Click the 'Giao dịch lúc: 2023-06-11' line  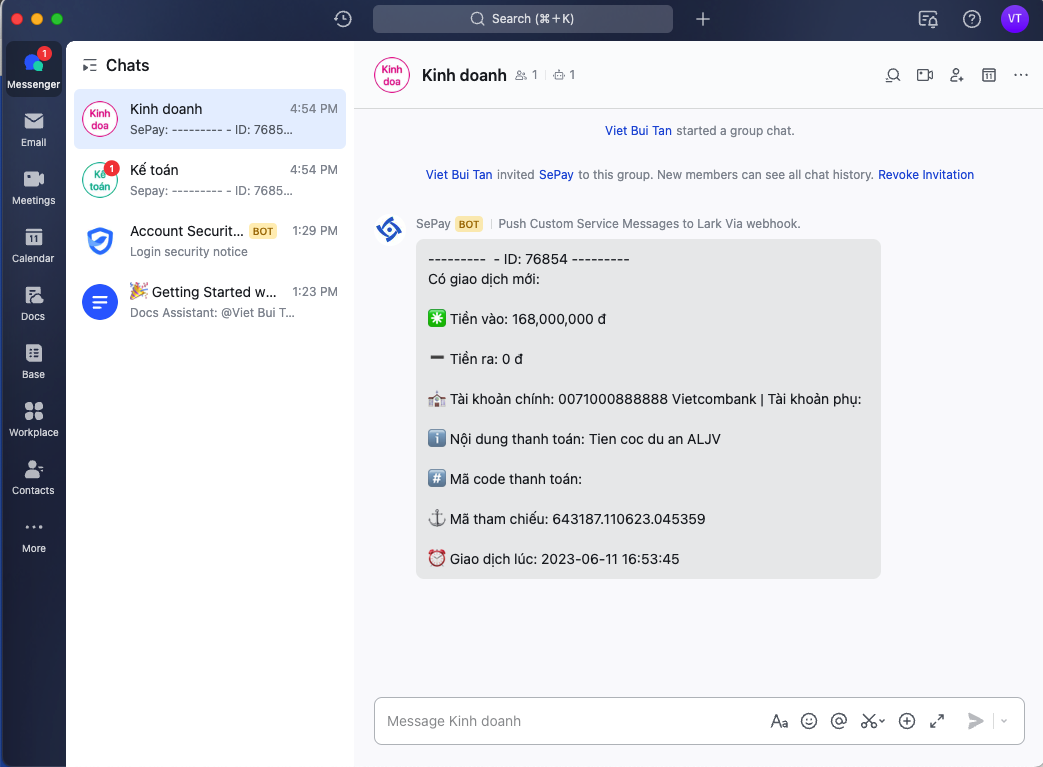(553, 559)
